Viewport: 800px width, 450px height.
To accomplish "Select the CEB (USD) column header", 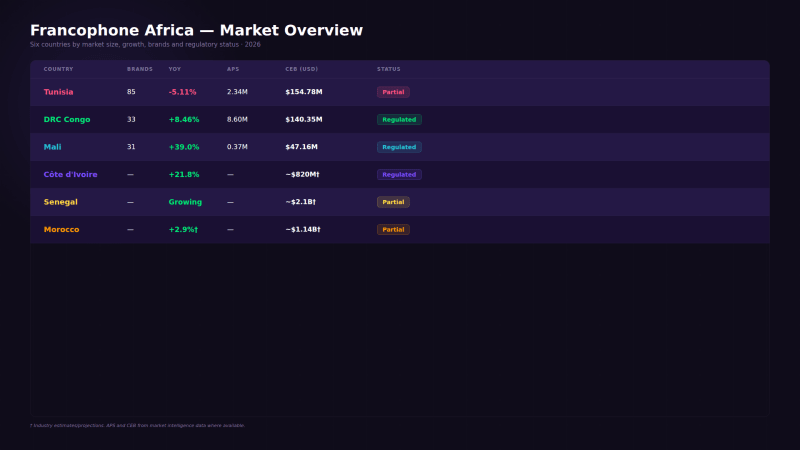I will click(x=302, y=69).
